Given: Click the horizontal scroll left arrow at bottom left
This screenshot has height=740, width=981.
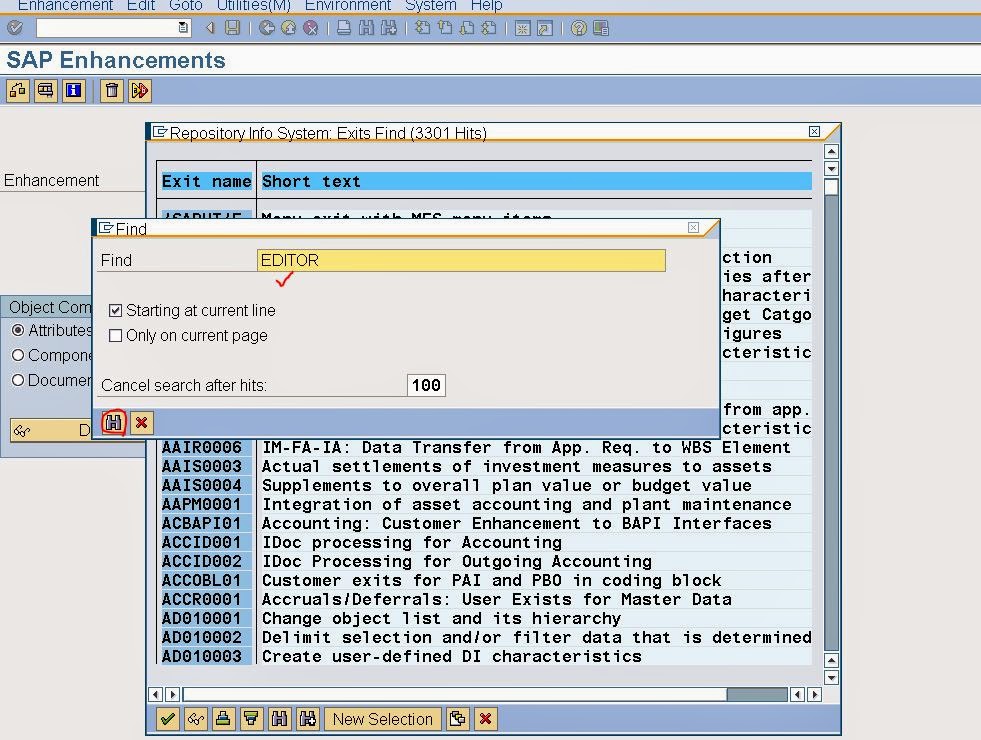Looking at the screenshot, I should coord(156,694).
